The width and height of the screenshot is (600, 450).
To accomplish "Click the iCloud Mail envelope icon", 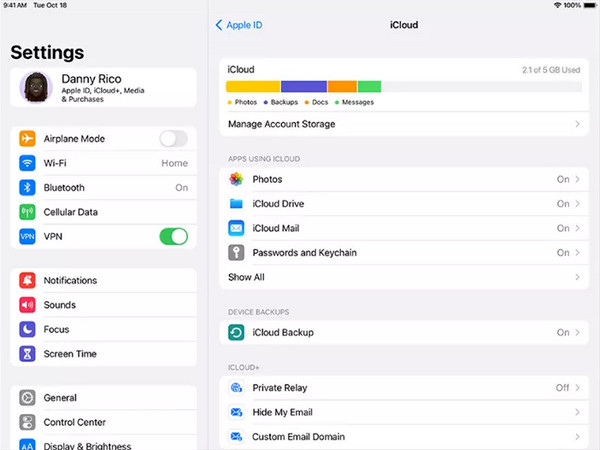I will (236, 228).
